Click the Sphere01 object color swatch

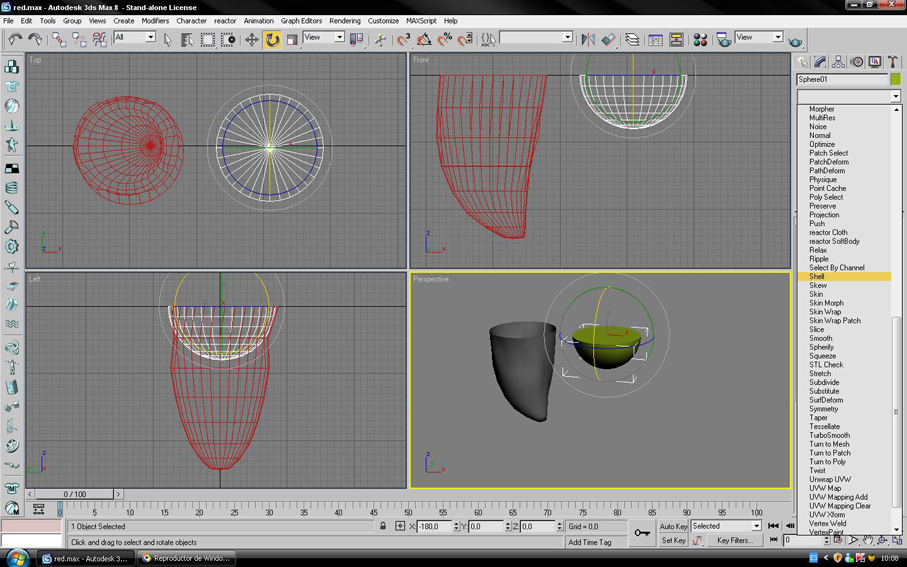895,79
